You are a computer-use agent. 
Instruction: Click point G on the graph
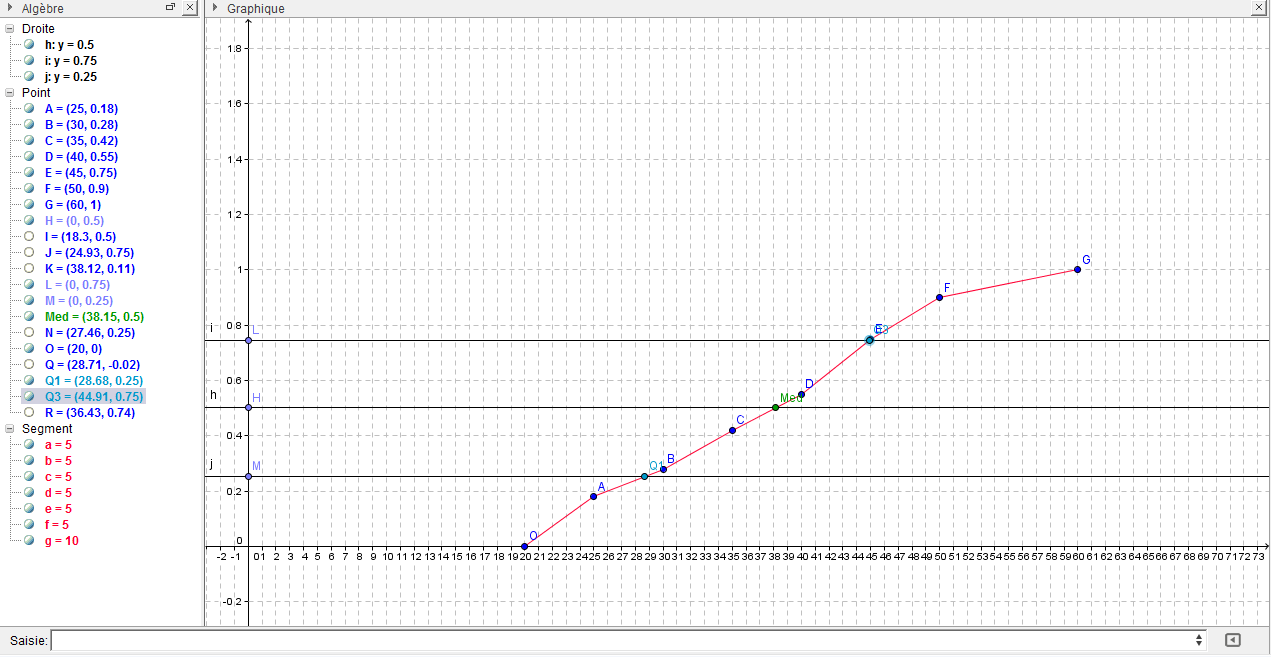click(x=1077, y=269)
